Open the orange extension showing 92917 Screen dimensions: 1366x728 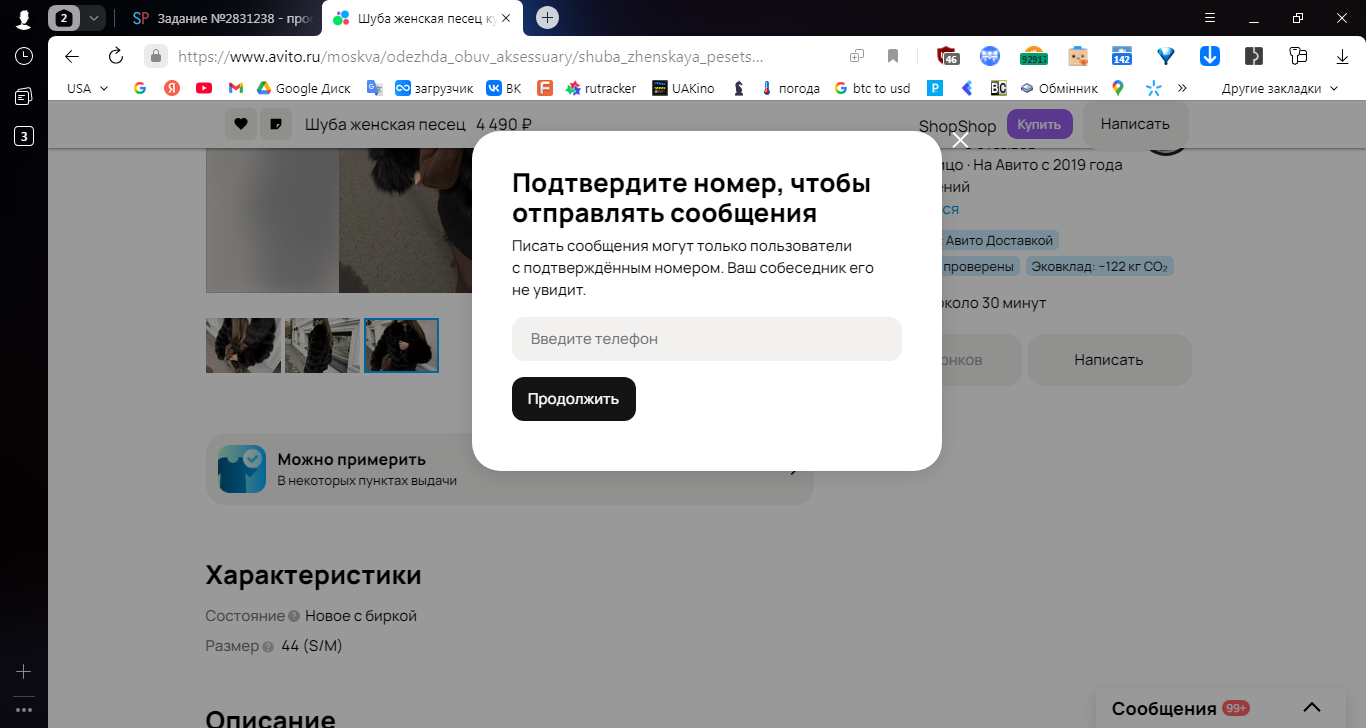point(1034,56)
